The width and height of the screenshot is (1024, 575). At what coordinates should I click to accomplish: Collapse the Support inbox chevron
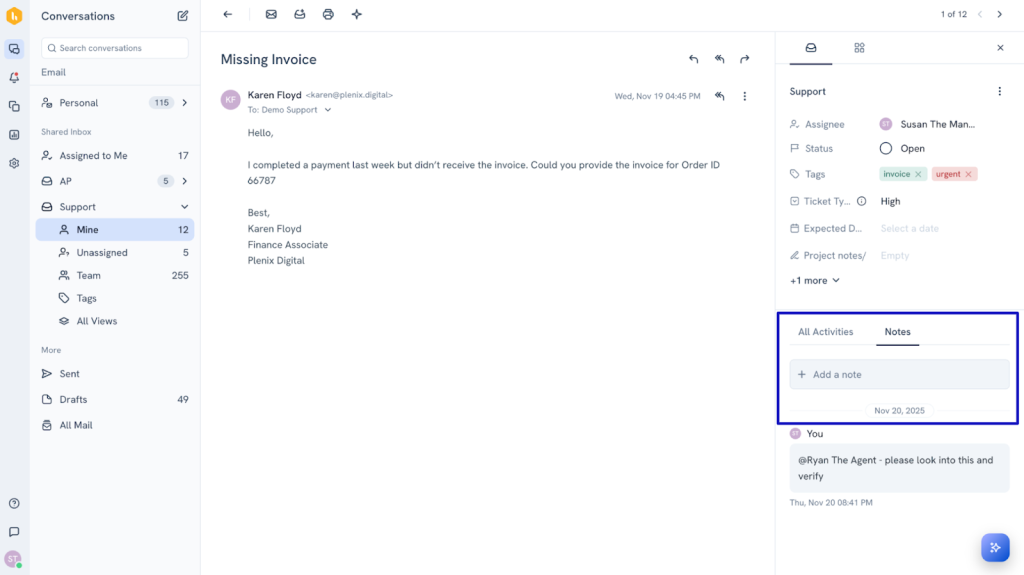coord(185,206)
